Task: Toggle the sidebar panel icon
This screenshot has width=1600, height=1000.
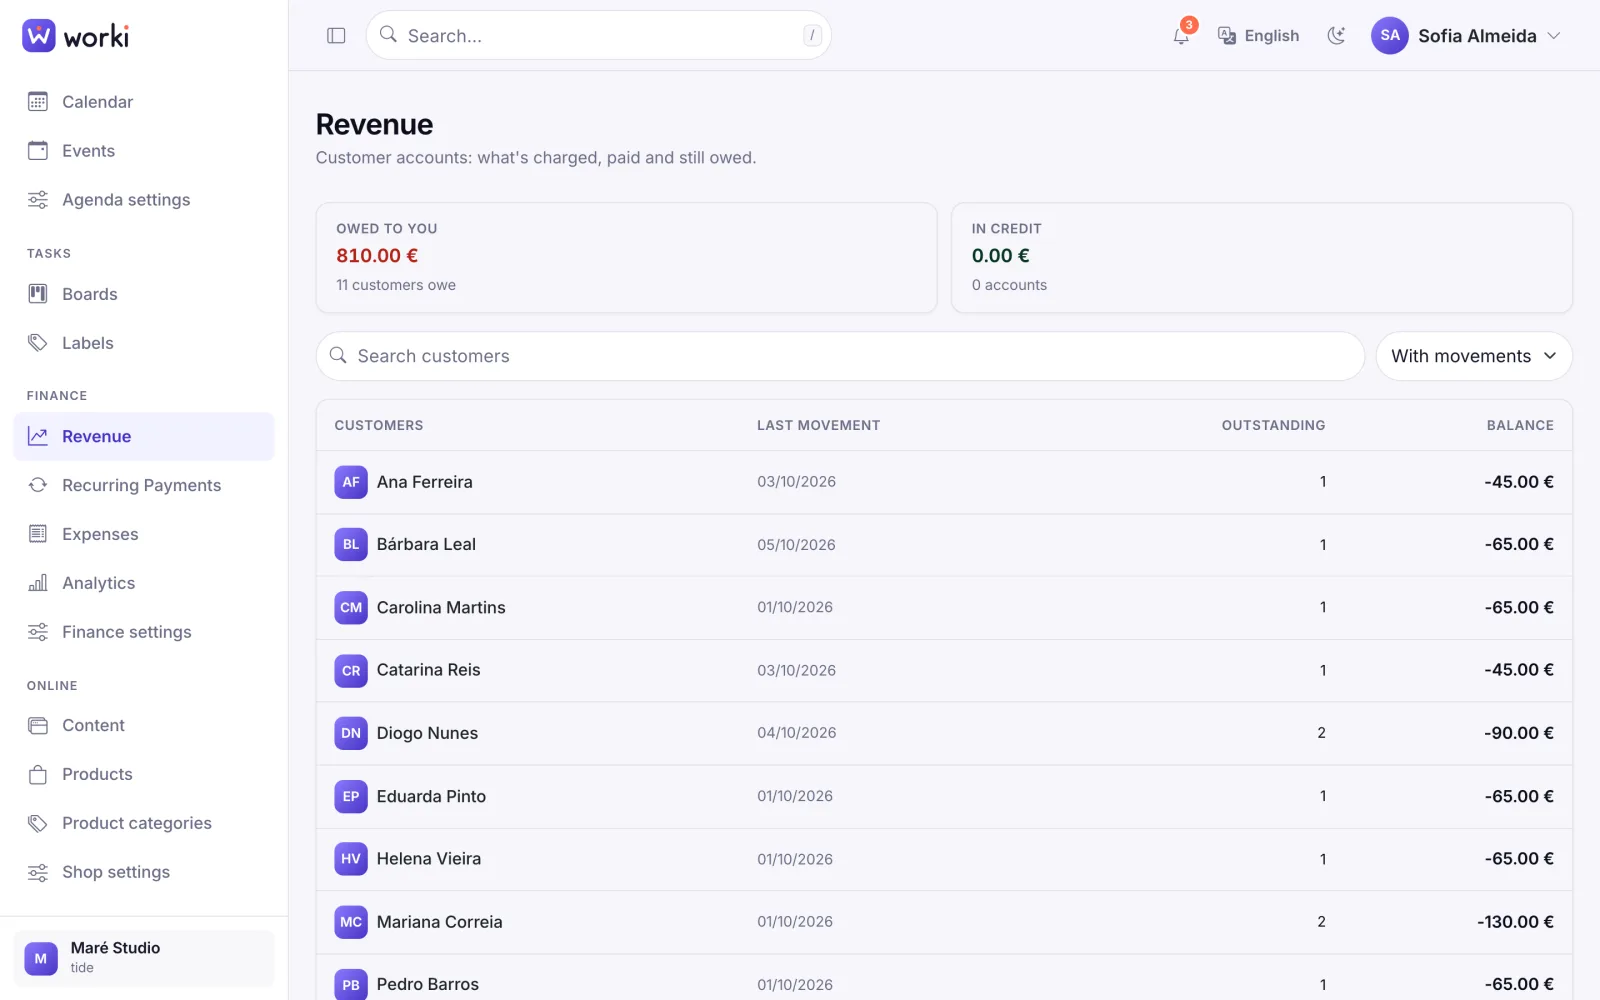Action: tap(336, 36)
